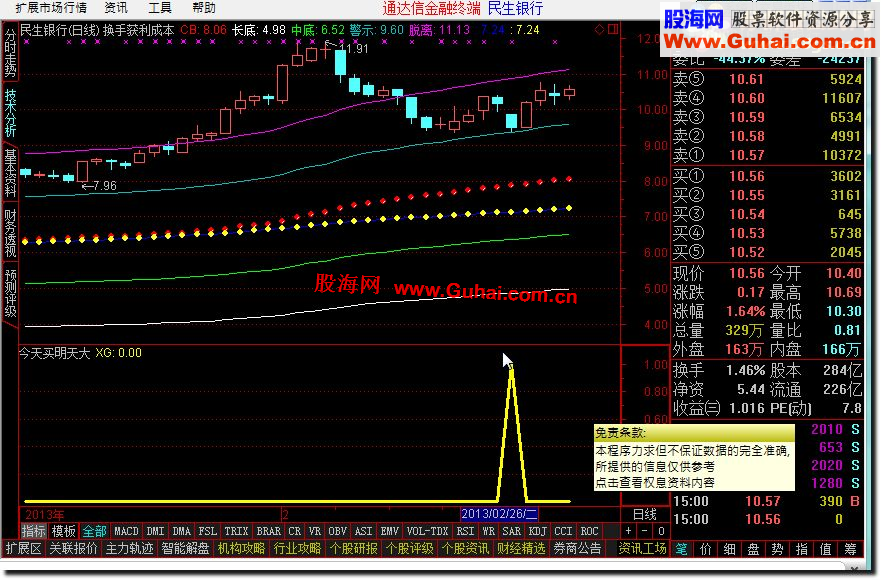Viewport: 882px width, 580px height.
Task: Click buy price 10.56 in 买① row
Action: [x=746, y=177]
